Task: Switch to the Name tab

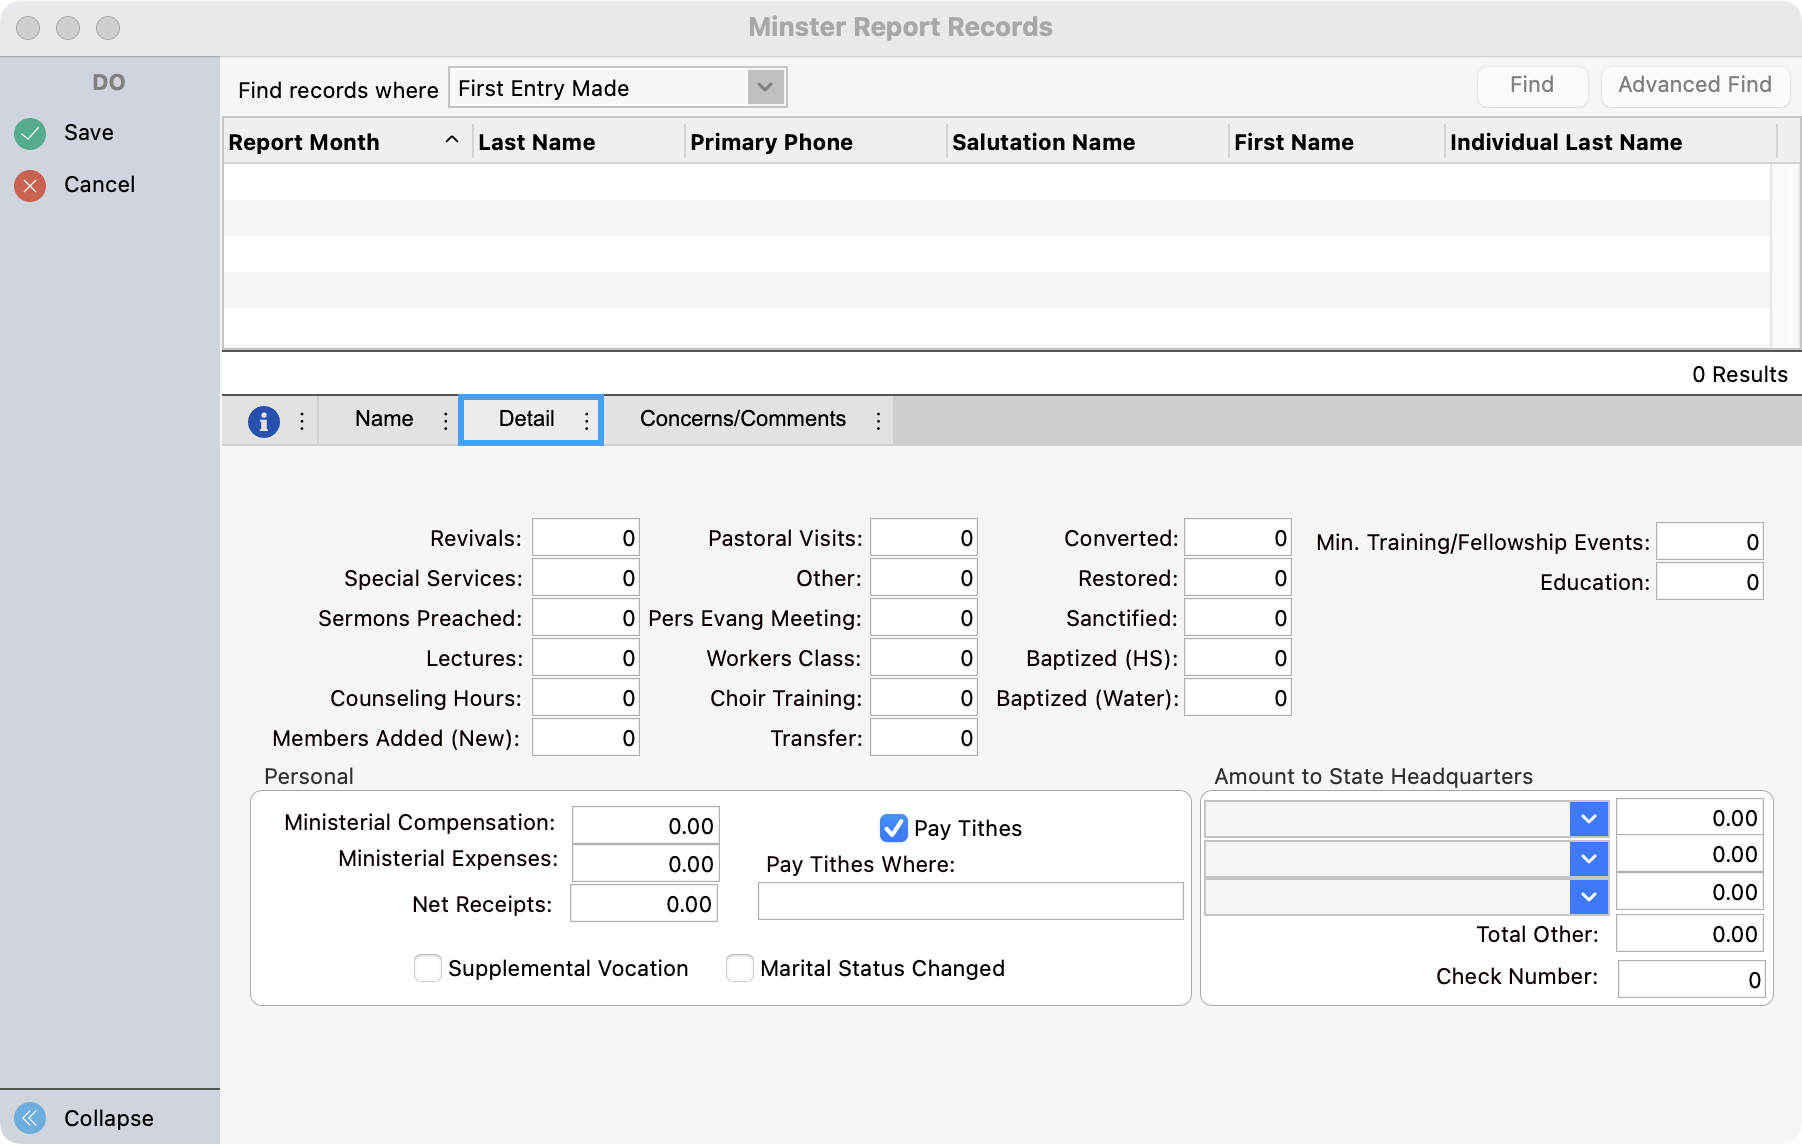Action: coord(383,419)
